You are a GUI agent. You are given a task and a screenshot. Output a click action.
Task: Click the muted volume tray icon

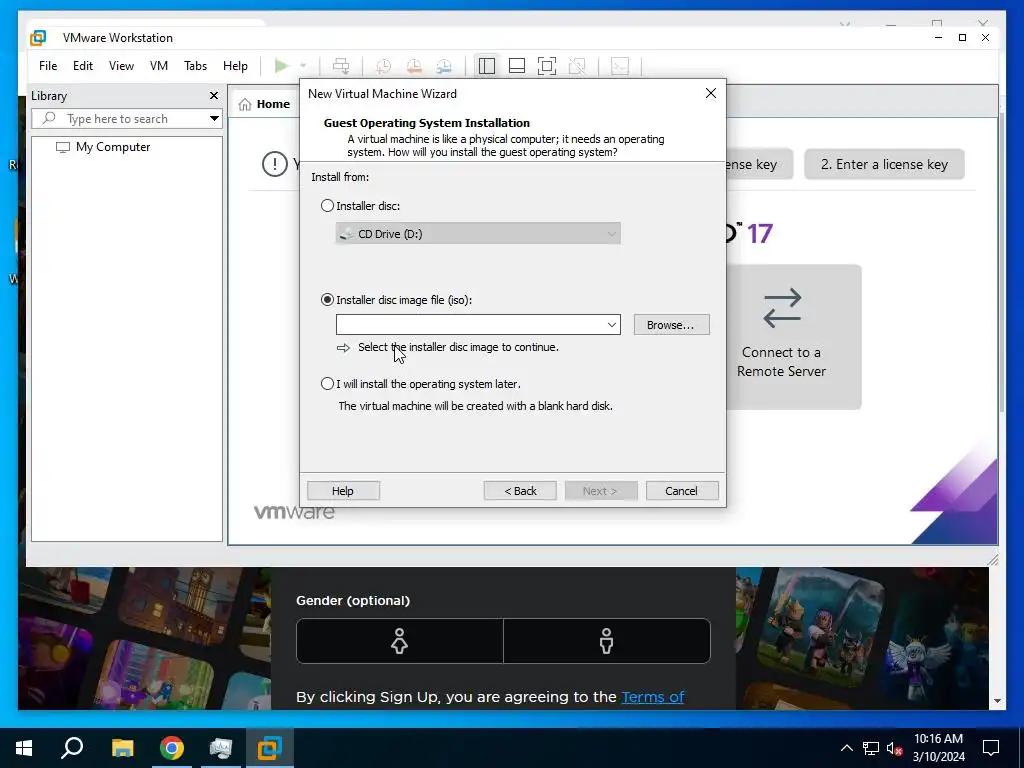click(x=894, y=748)
